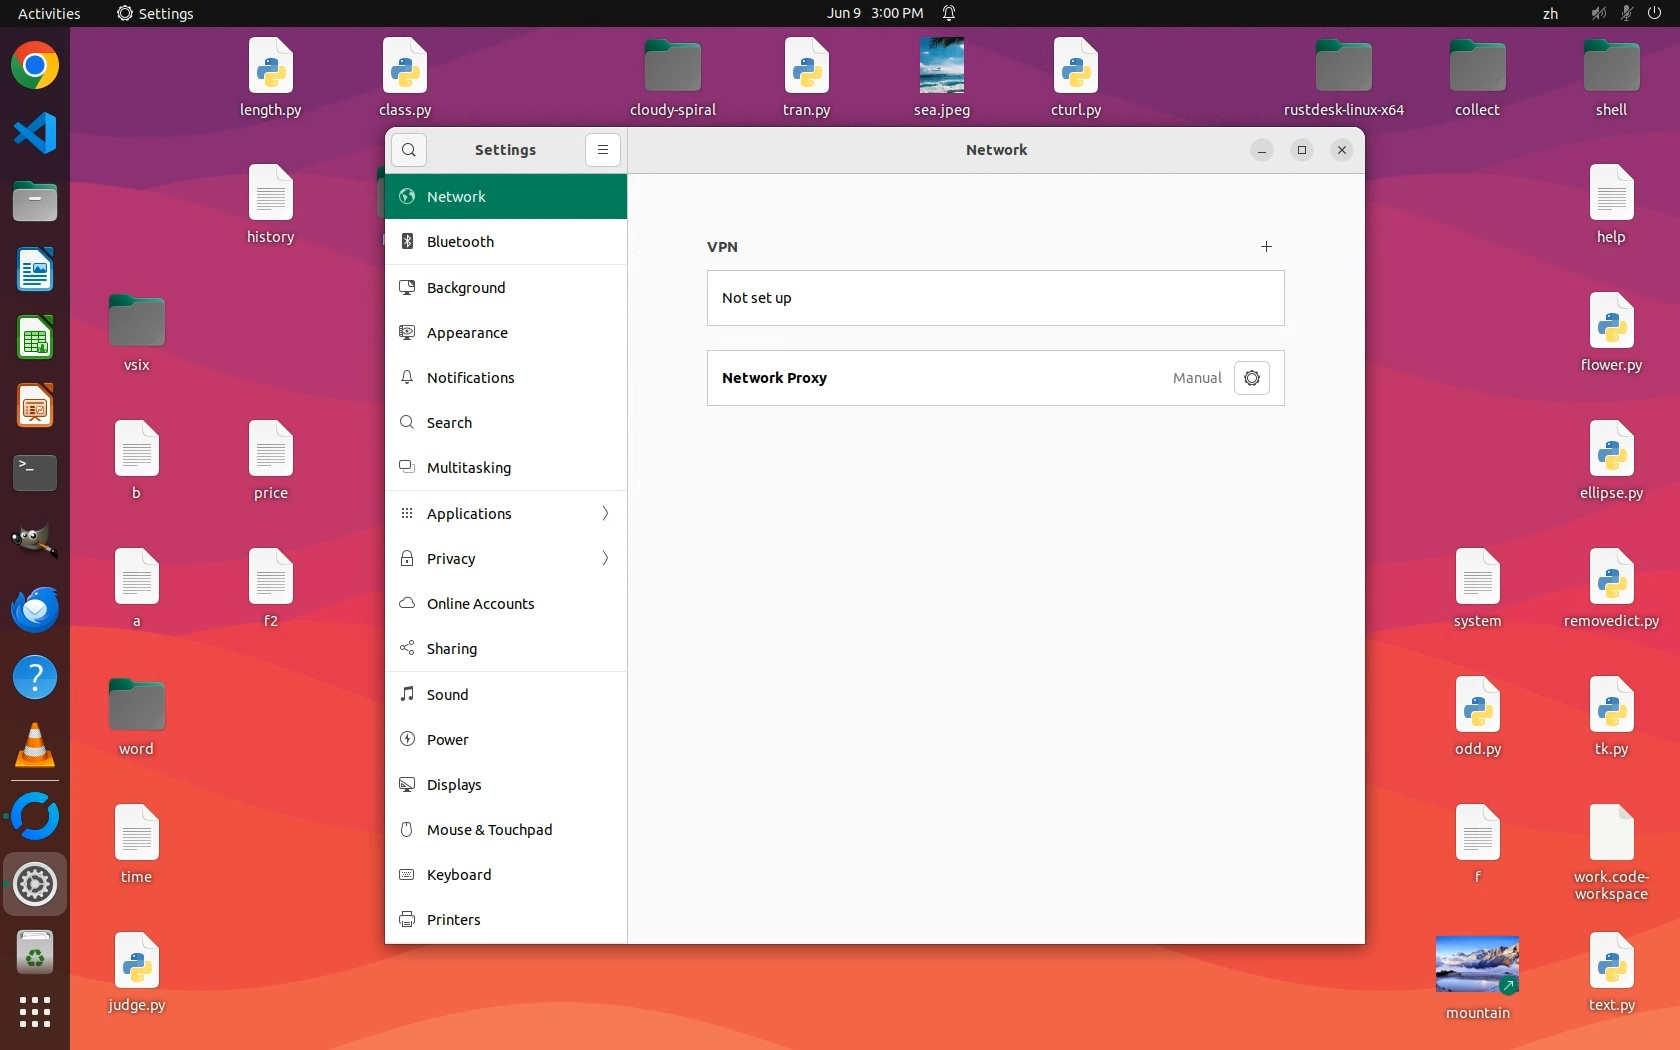Screen dimensions: 1680x1050
Task: Go to Displays settings panel
Action: 505,785
